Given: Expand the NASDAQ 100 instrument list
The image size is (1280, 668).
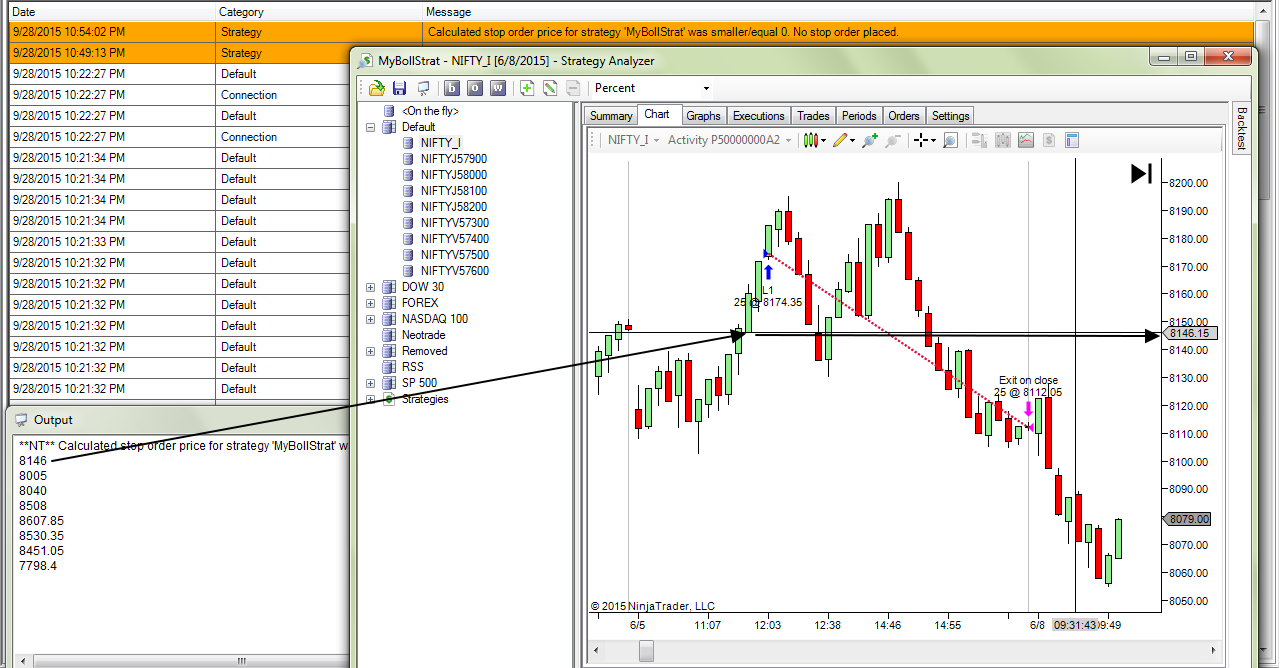Looking at the screenshot, I should (370, 319).
